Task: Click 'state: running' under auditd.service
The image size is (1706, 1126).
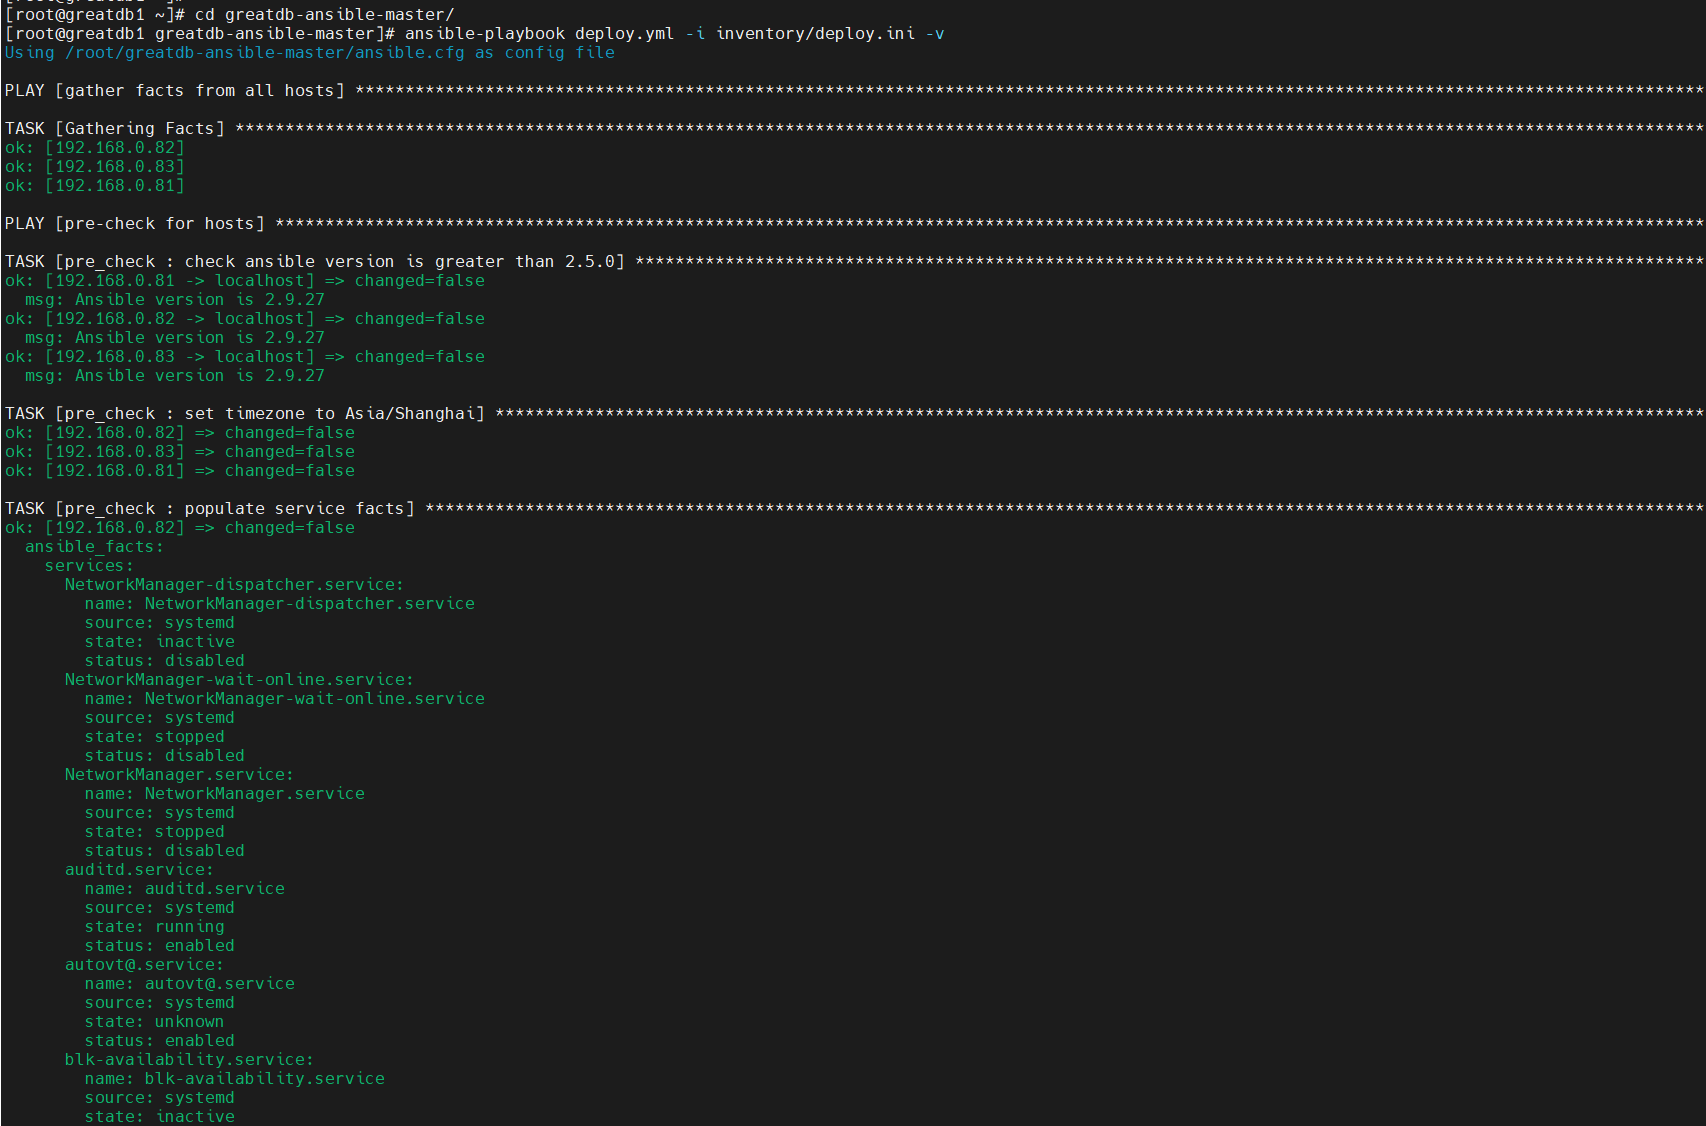Action: (x=154, y=927)
